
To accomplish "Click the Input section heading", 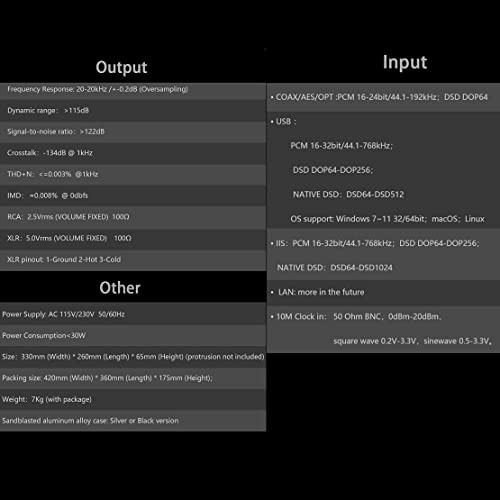I will coord(405,63).
